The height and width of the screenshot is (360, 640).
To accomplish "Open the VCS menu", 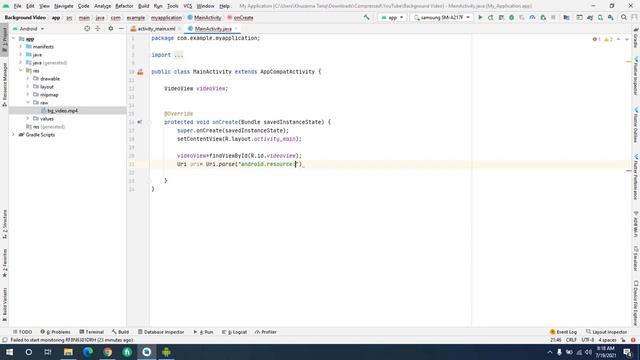I will pyautogui.click(x=187, y=6).
